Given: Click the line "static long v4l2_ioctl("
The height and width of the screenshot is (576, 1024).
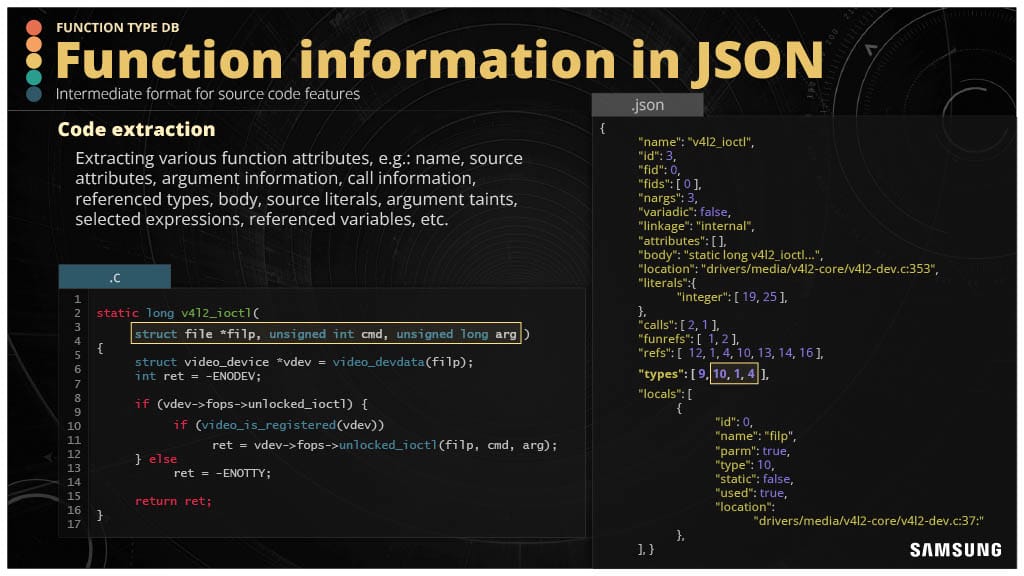Looking at the screenshot, I should click(178, 313).
